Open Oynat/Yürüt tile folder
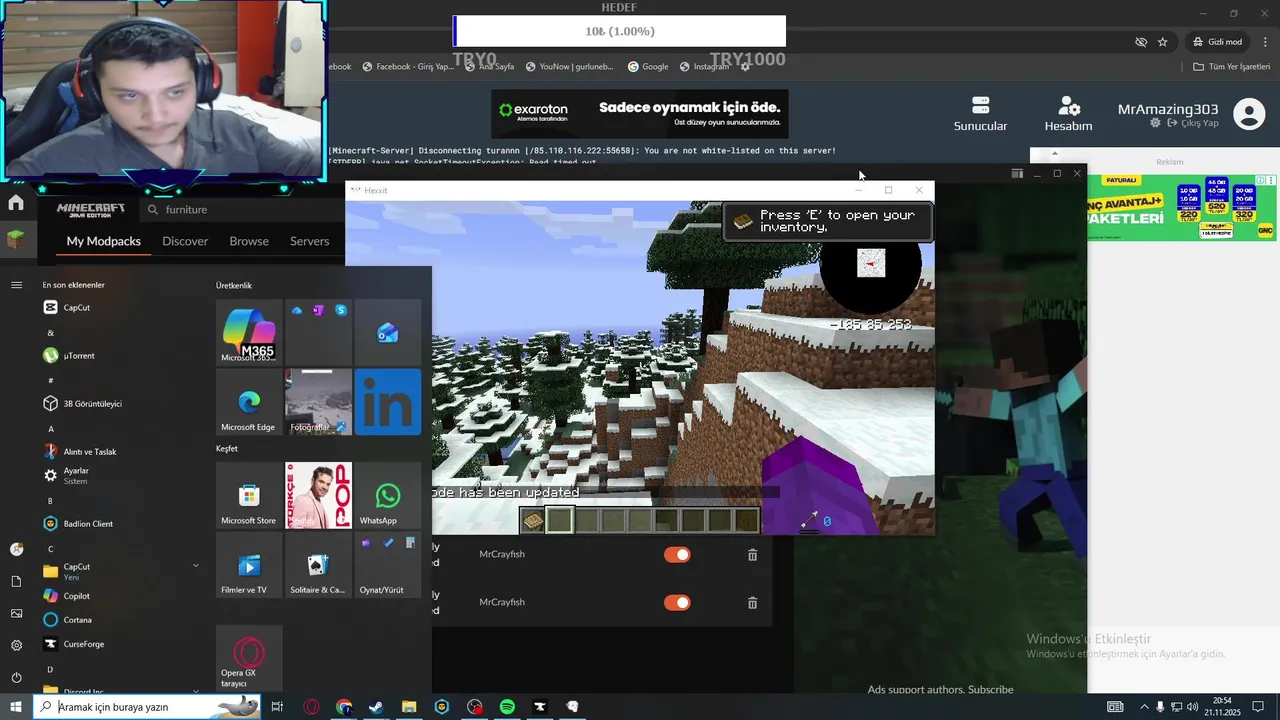Image resolution: width=1280 pixels, height=720 pixels. pos(388,564)
